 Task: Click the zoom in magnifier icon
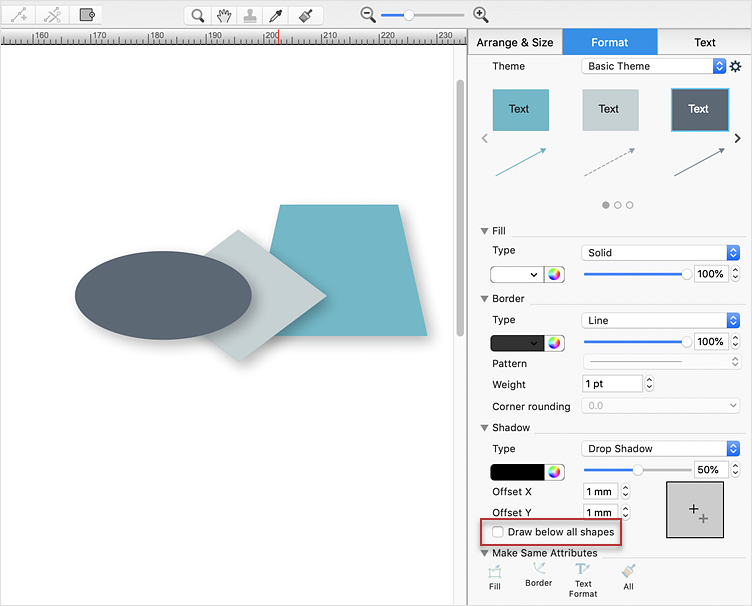coord(481,15)
